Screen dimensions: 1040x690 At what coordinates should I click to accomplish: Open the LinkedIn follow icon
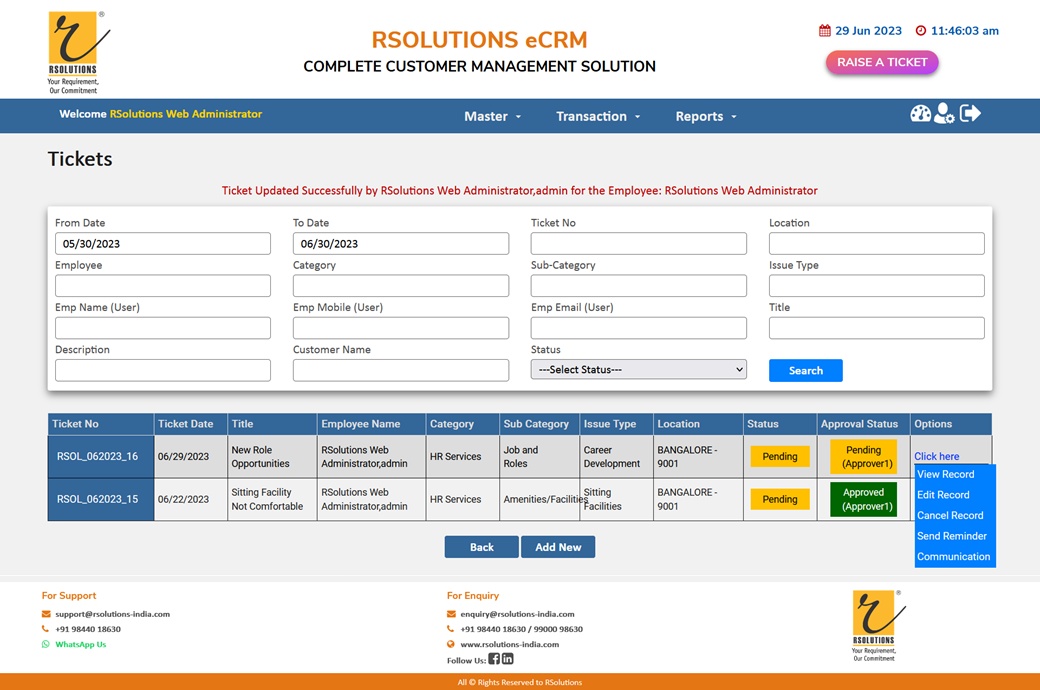[508, 659]
